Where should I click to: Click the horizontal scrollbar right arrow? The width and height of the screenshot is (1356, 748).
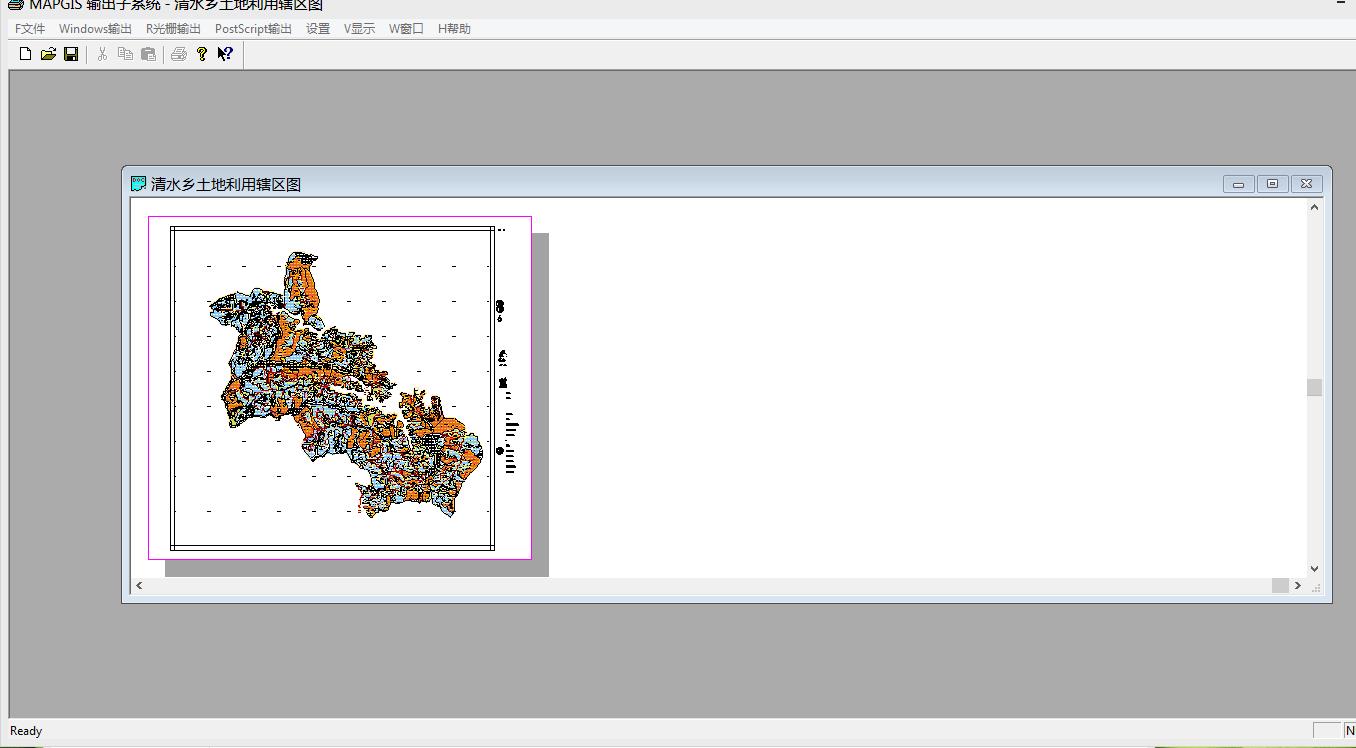pos(1298,585)
